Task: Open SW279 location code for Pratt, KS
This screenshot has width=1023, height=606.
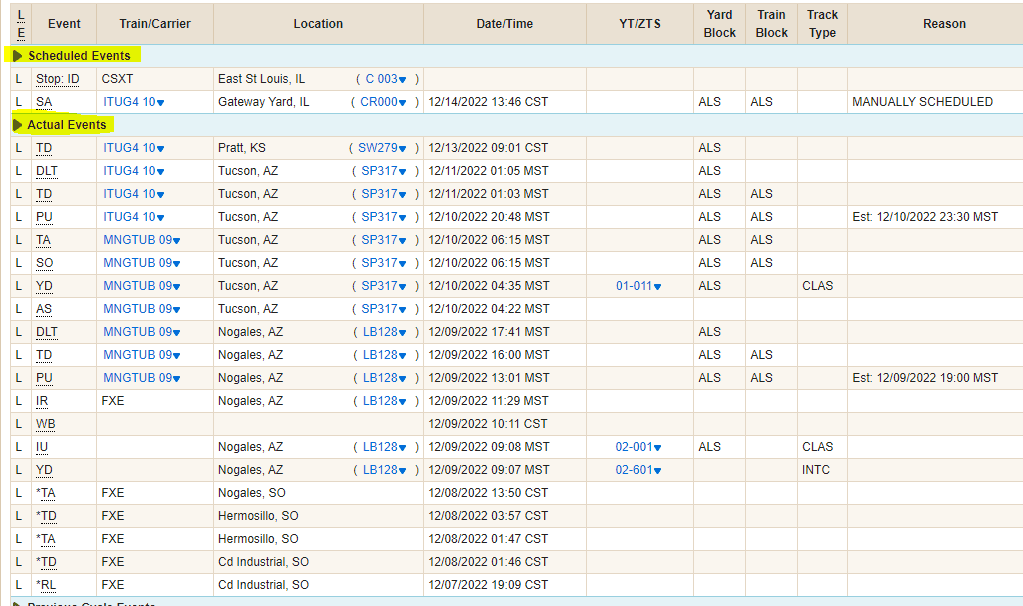Action: tap(382, 148)
